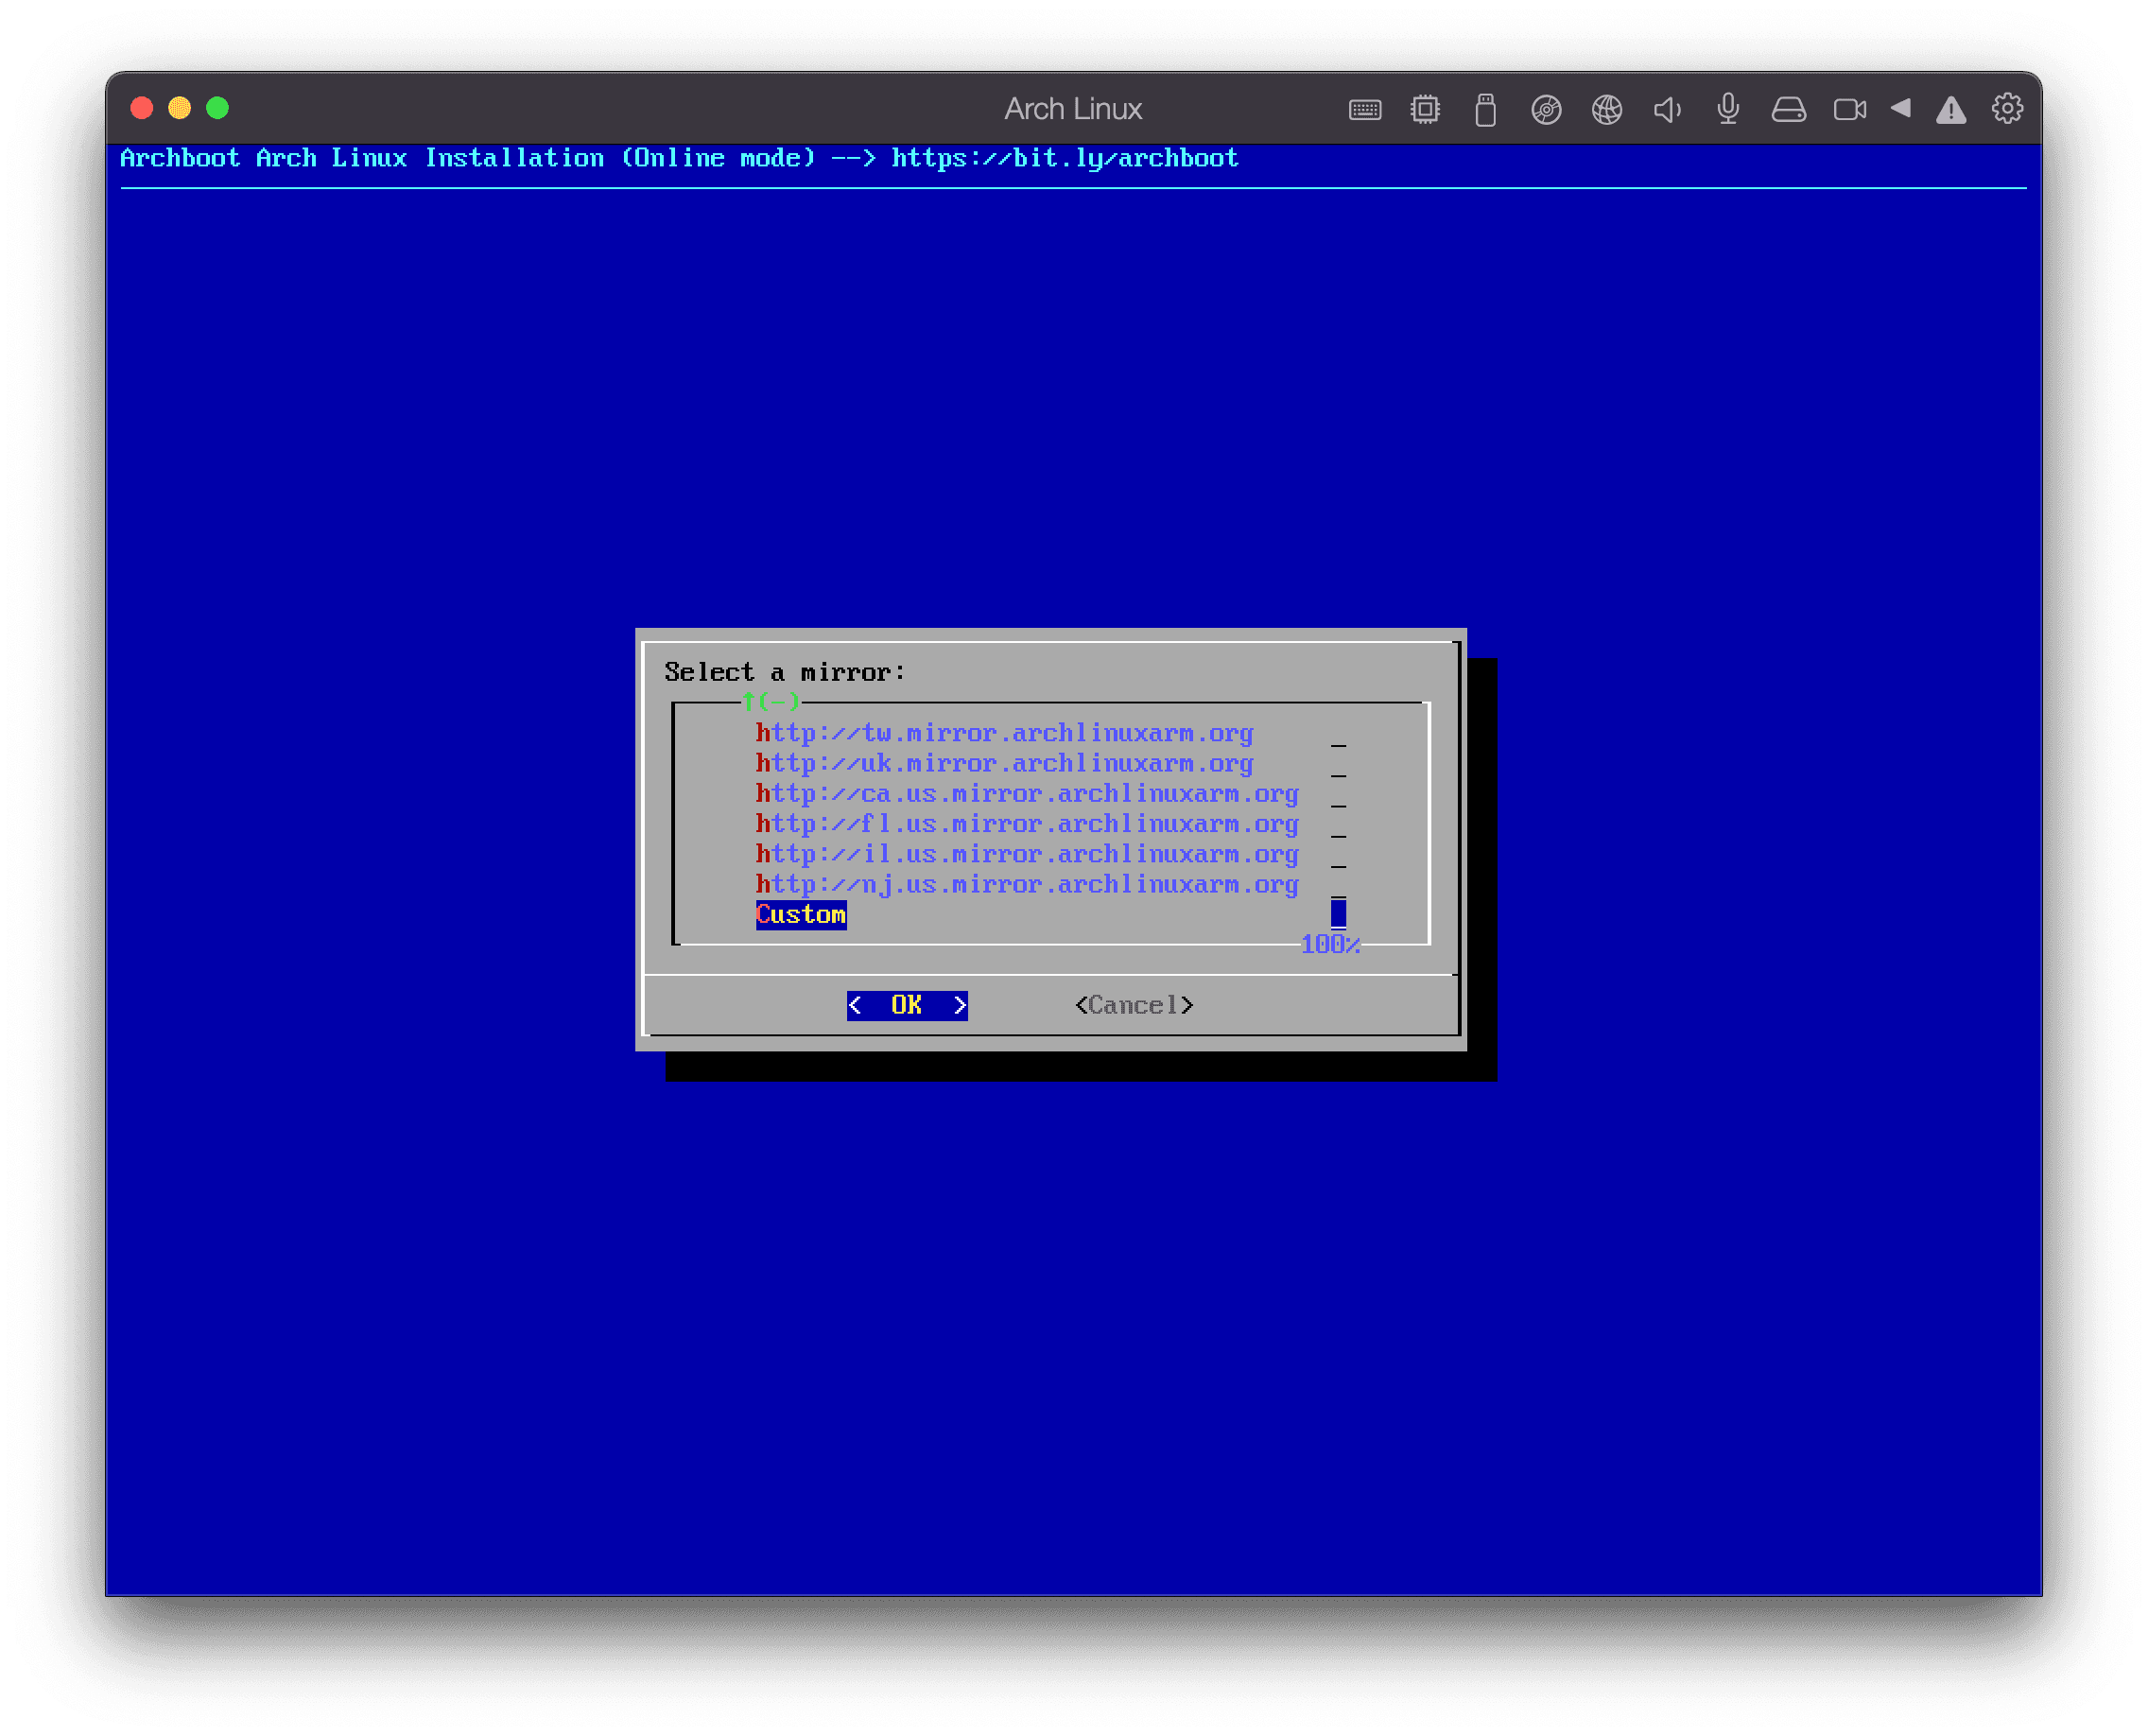Toggle the microphone icon
The image size is (2148, 1736).
tap(1728, 109)
